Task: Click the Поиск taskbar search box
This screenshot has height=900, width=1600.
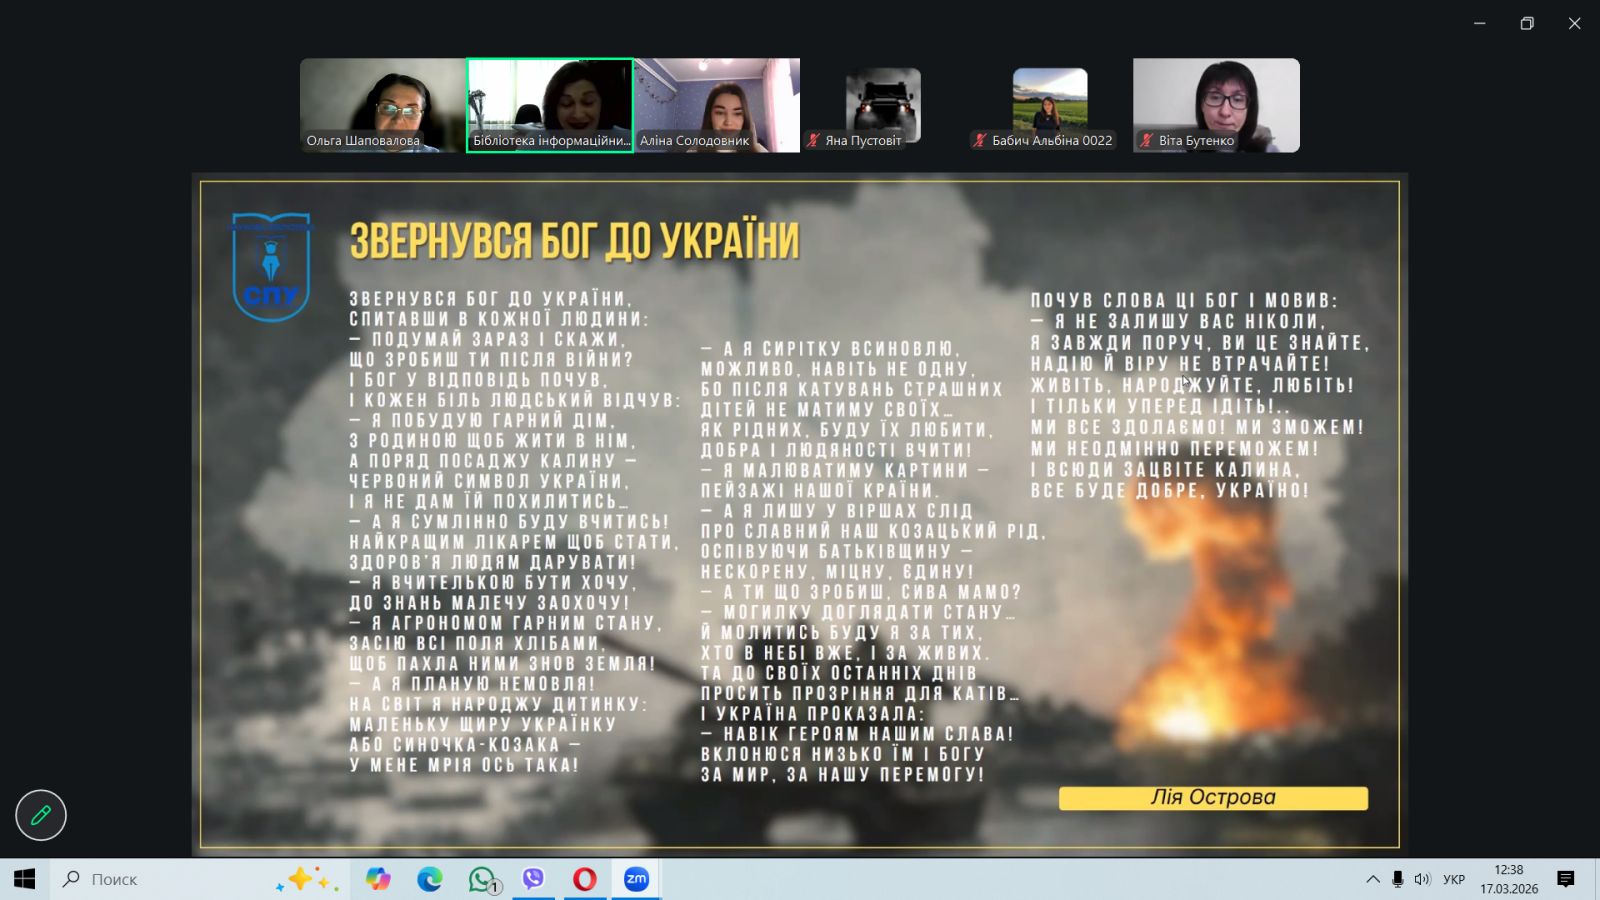Action: (160, 879)
